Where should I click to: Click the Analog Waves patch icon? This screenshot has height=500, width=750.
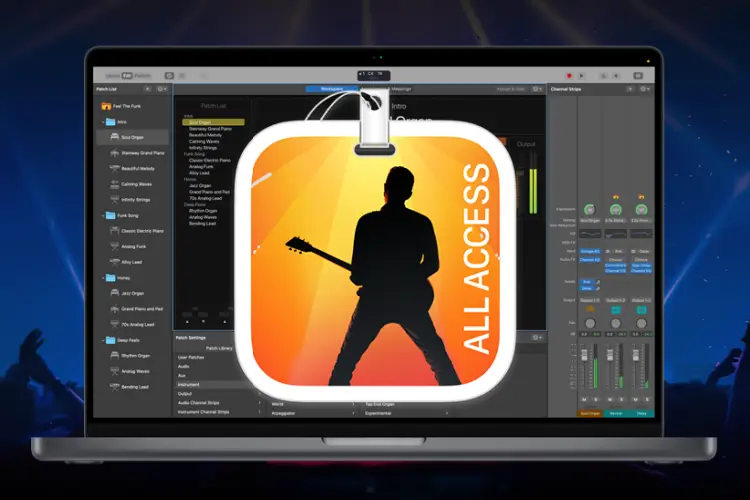(114, 371)
